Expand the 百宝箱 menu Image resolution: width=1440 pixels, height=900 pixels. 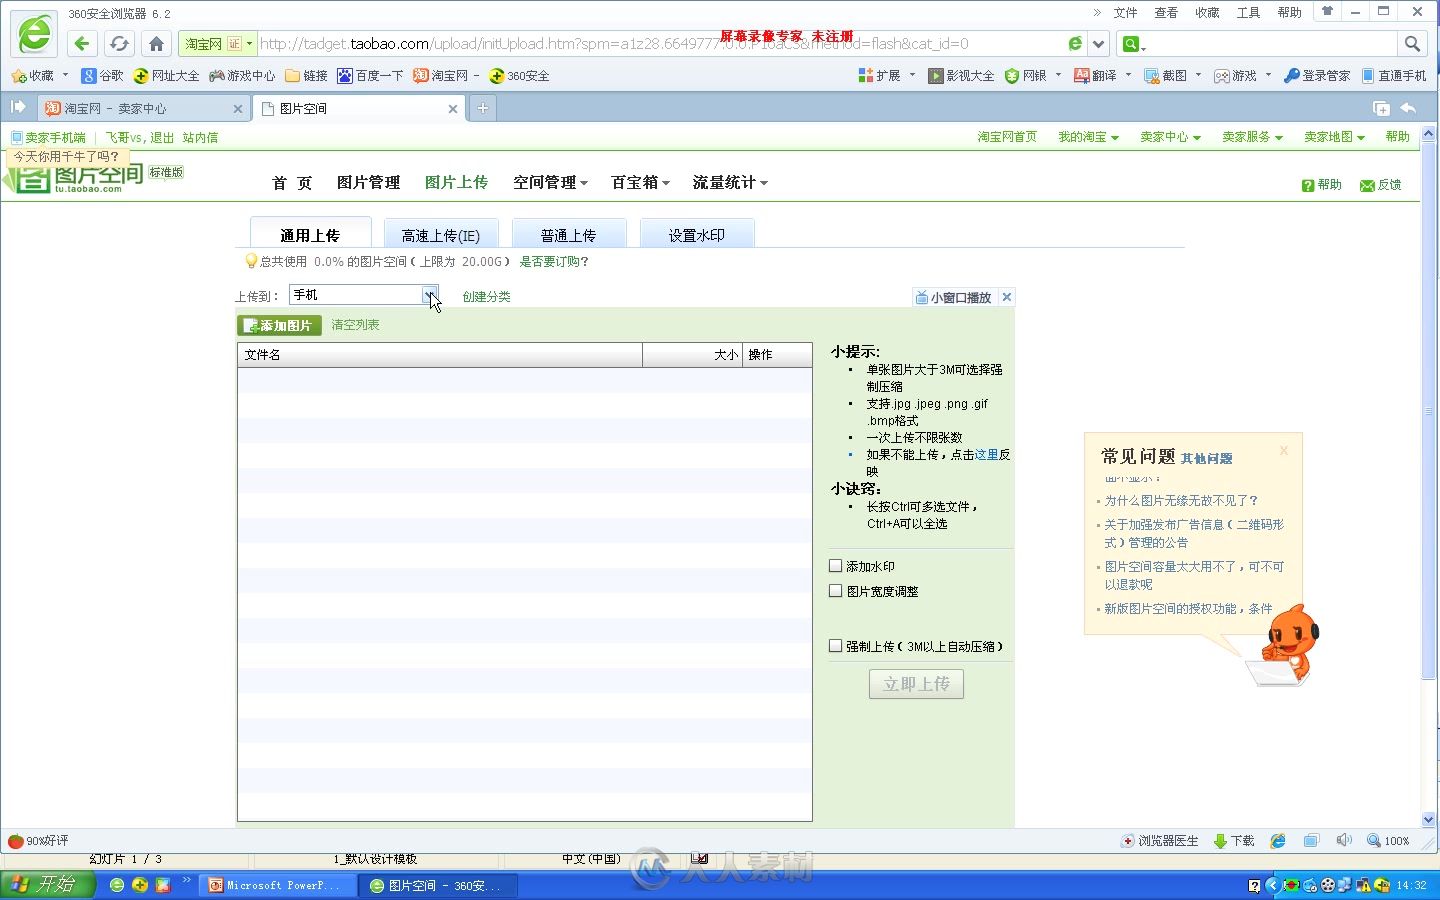(x=640, y=182)
